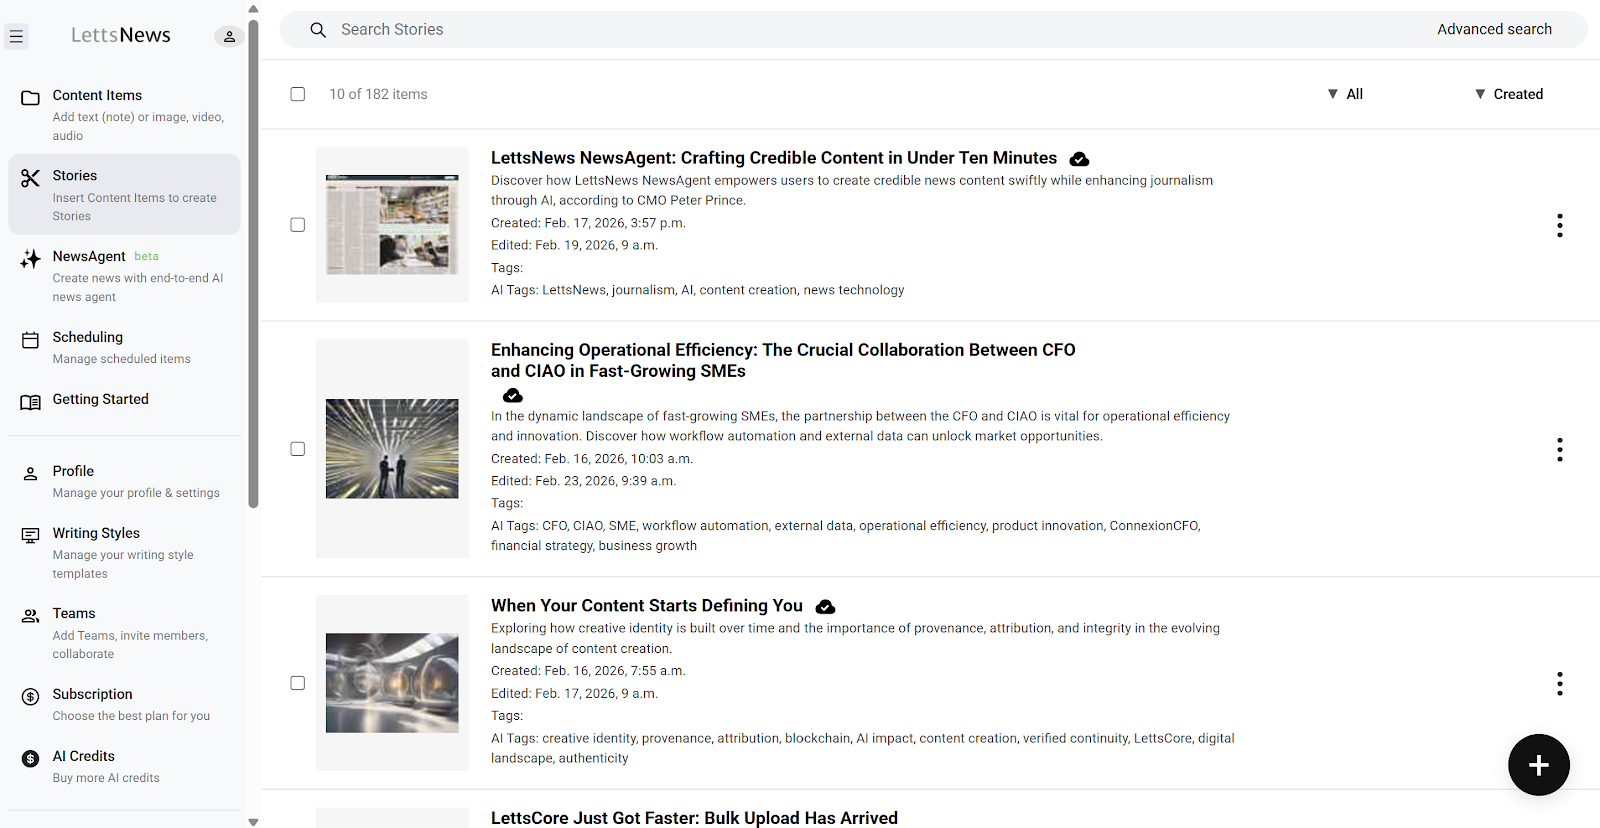
Task: Open NewsAgent beta in sidebar
Action: tap(89, 257)
